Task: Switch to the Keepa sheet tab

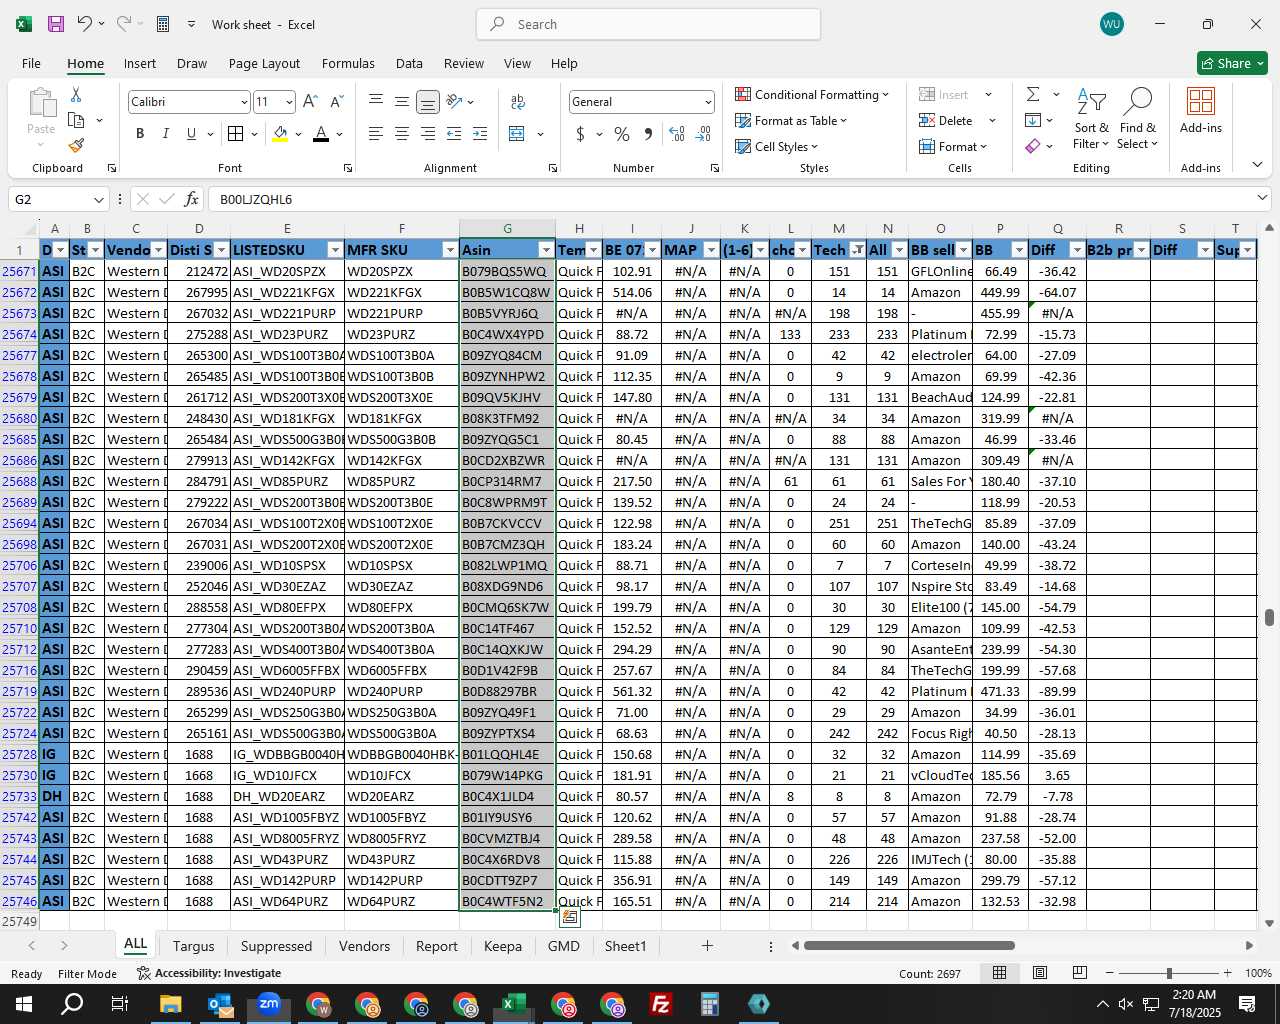Action: (x=502, y=946)
